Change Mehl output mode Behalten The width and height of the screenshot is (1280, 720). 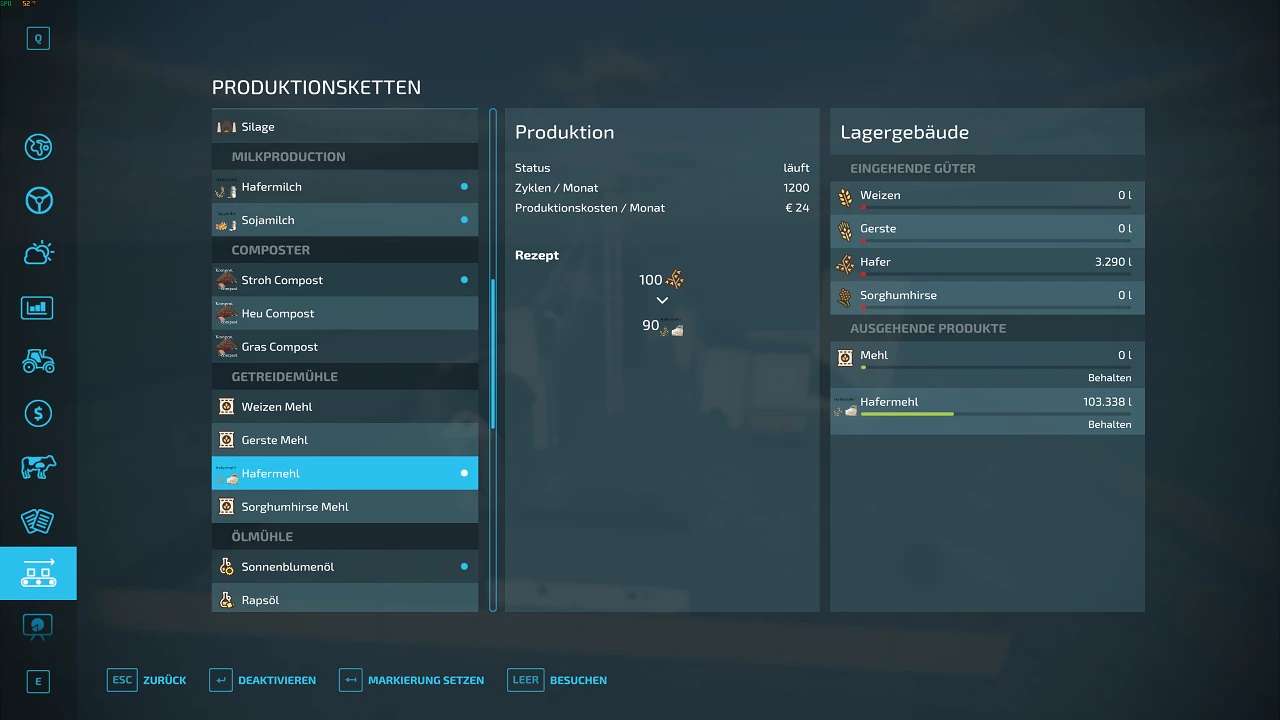coord(1109,378)
